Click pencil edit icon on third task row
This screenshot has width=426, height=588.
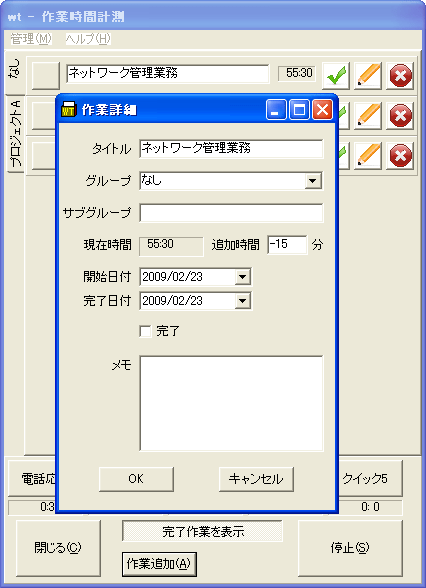tap(368, 156)
